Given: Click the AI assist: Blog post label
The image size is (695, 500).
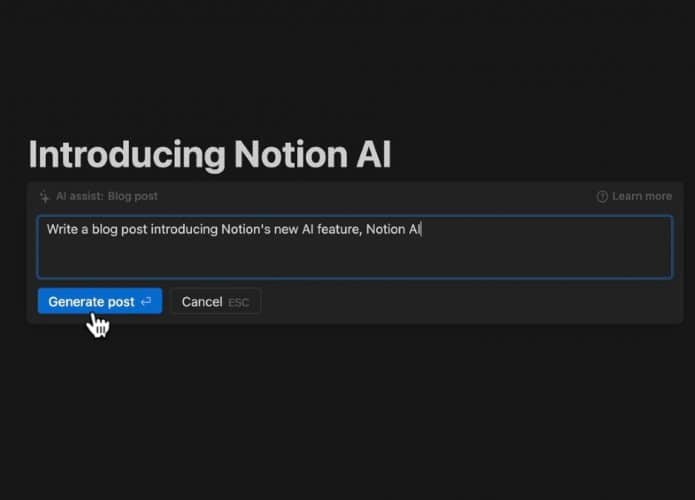Looking at the screenshot, I should coord(106,196).
